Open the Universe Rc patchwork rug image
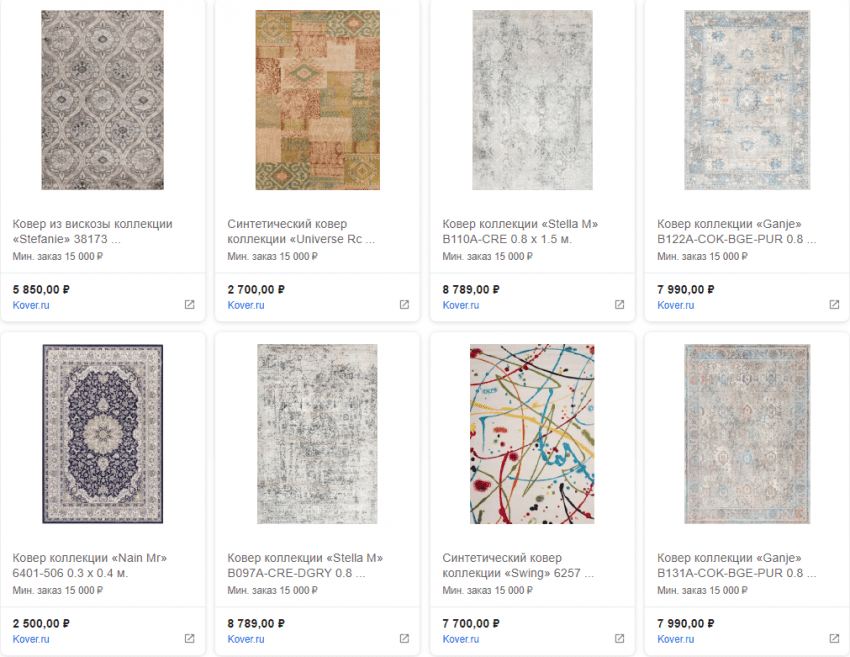This screenshot has height=657, width=850. 317,100
